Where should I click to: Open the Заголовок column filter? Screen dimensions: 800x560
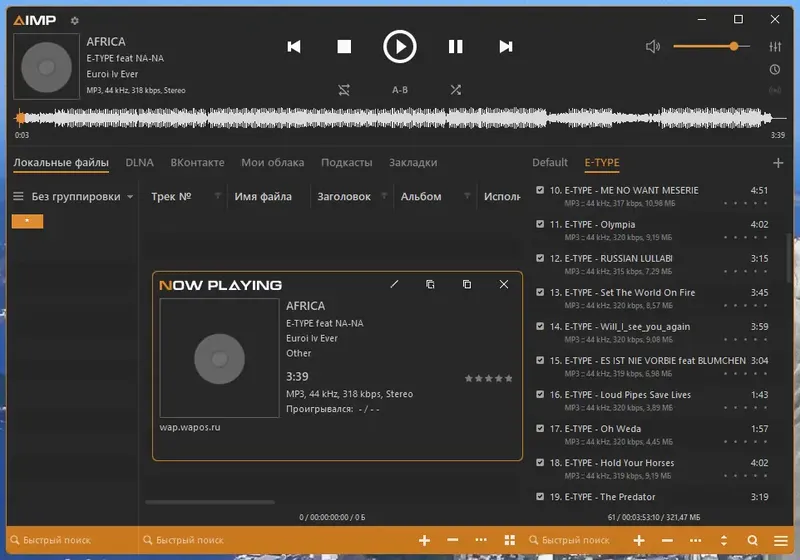point(384,196)
